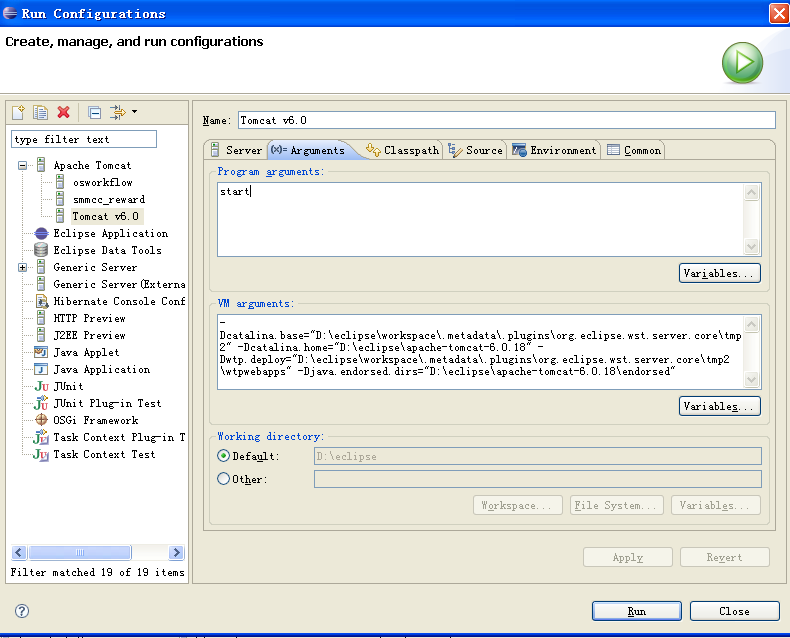Image resolution: width=790 pixels, height=638 pixels.
Task: Click the Task Context Plug-in Test icon
Action: tap(41, 437)
